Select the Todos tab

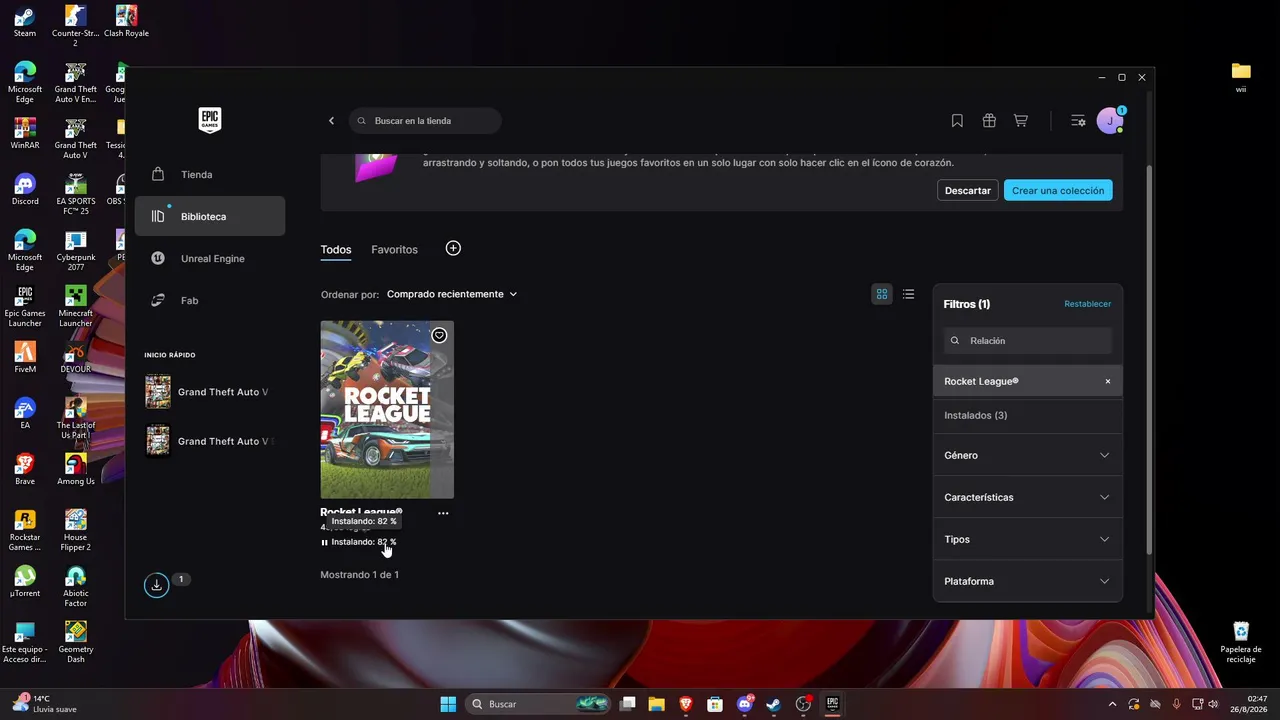point(336,250)
